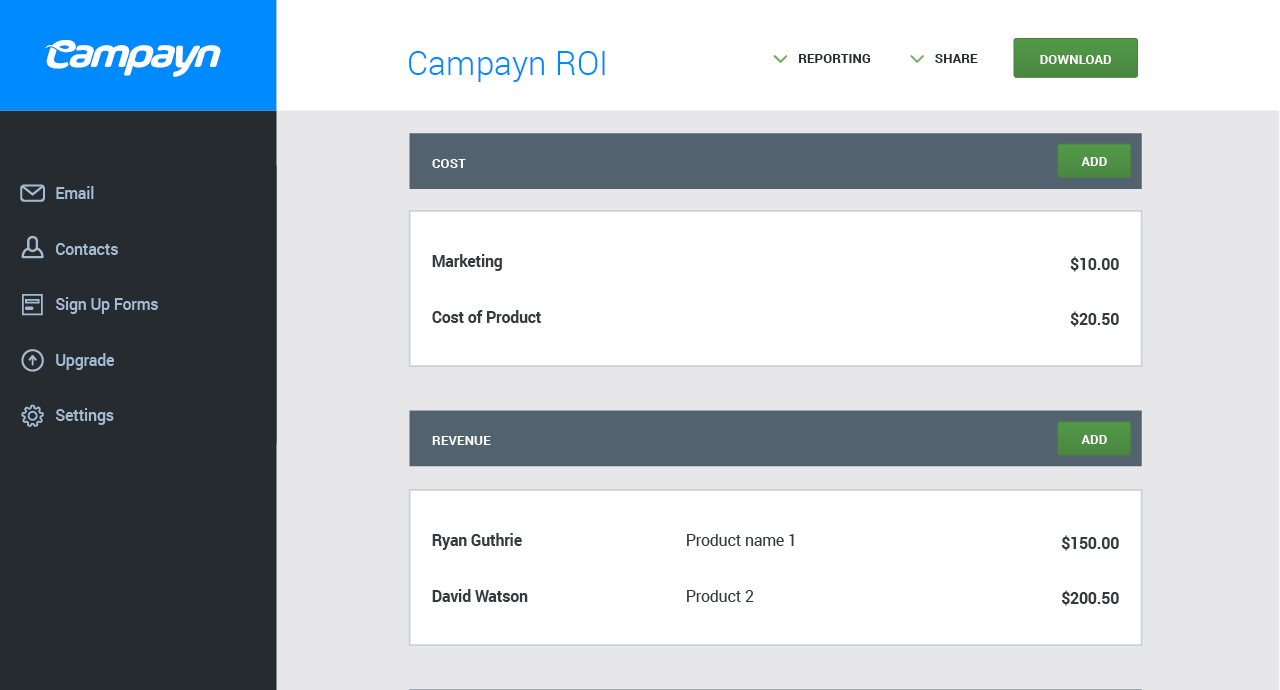Viewport: 1280px width, 690px height.
Task: Click the $150.00 revenue amount
Action: point(1090,544)
